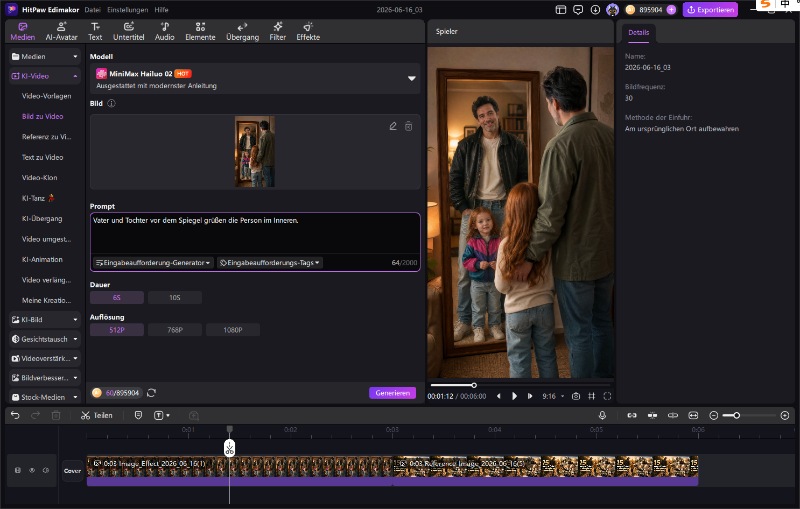Click the layout switch icon in title bar
800x509 pixels.
point(561,10)
